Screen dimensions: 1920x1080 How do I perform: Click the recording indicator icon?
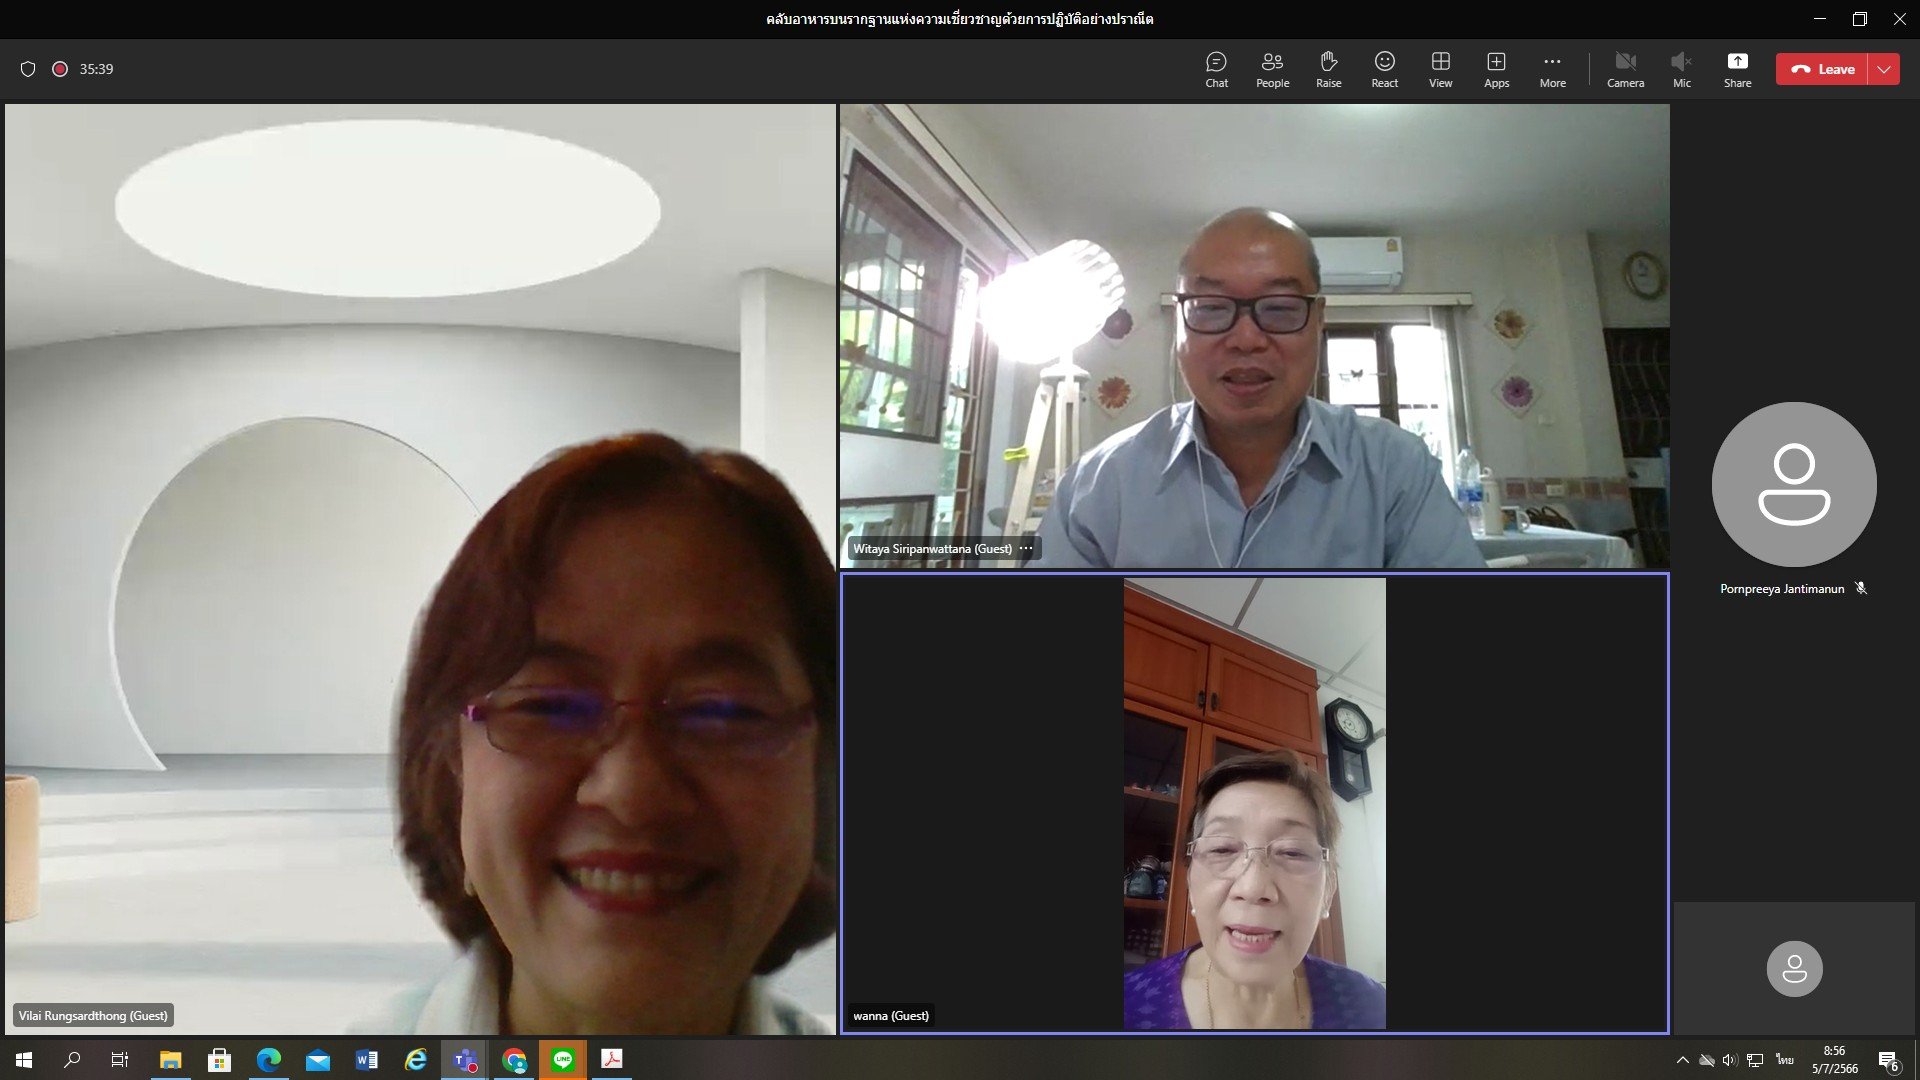(x=60, y=69)
